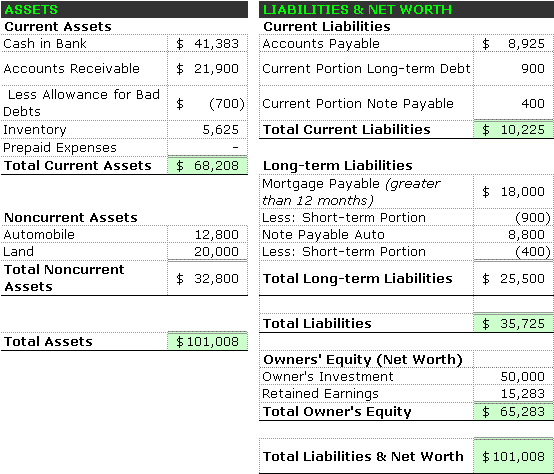Click the 35,725 total liabilities cell

513,323
